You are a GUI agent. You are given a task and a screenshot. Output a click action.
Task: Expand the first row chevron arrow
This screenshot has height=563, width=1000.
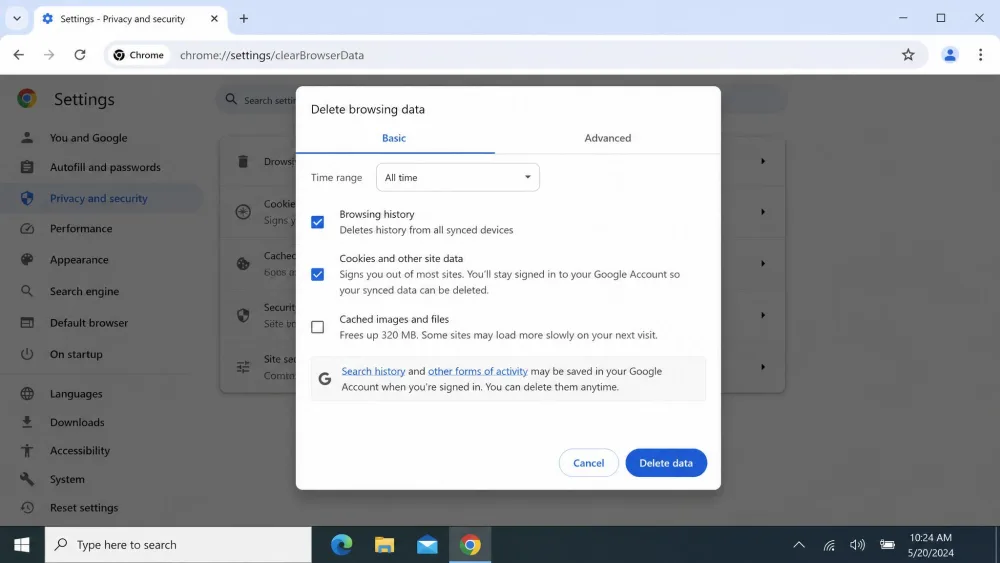click(x=763, y=161)
